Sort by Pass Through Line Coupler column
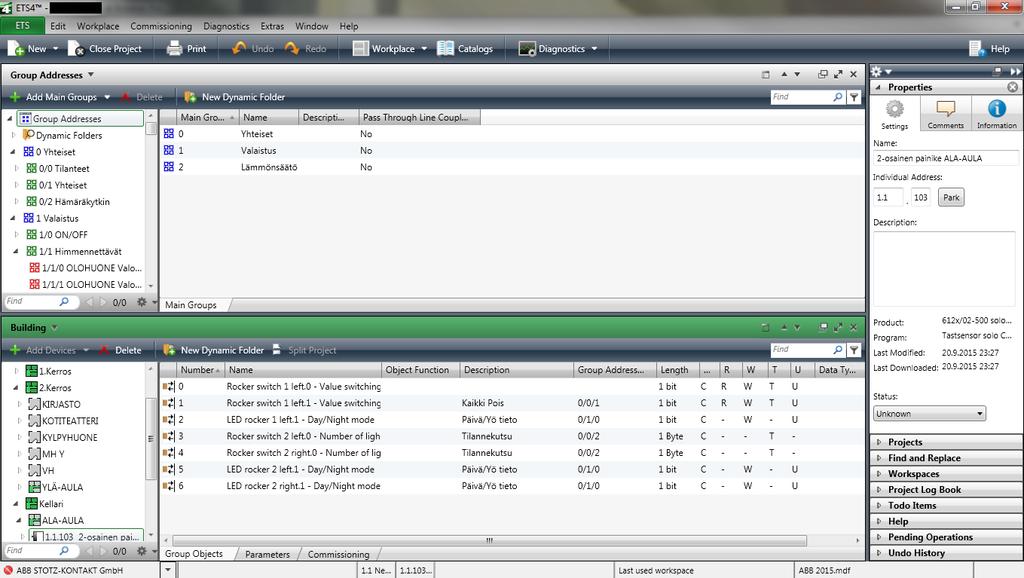1024x578 pixels. 419,118
